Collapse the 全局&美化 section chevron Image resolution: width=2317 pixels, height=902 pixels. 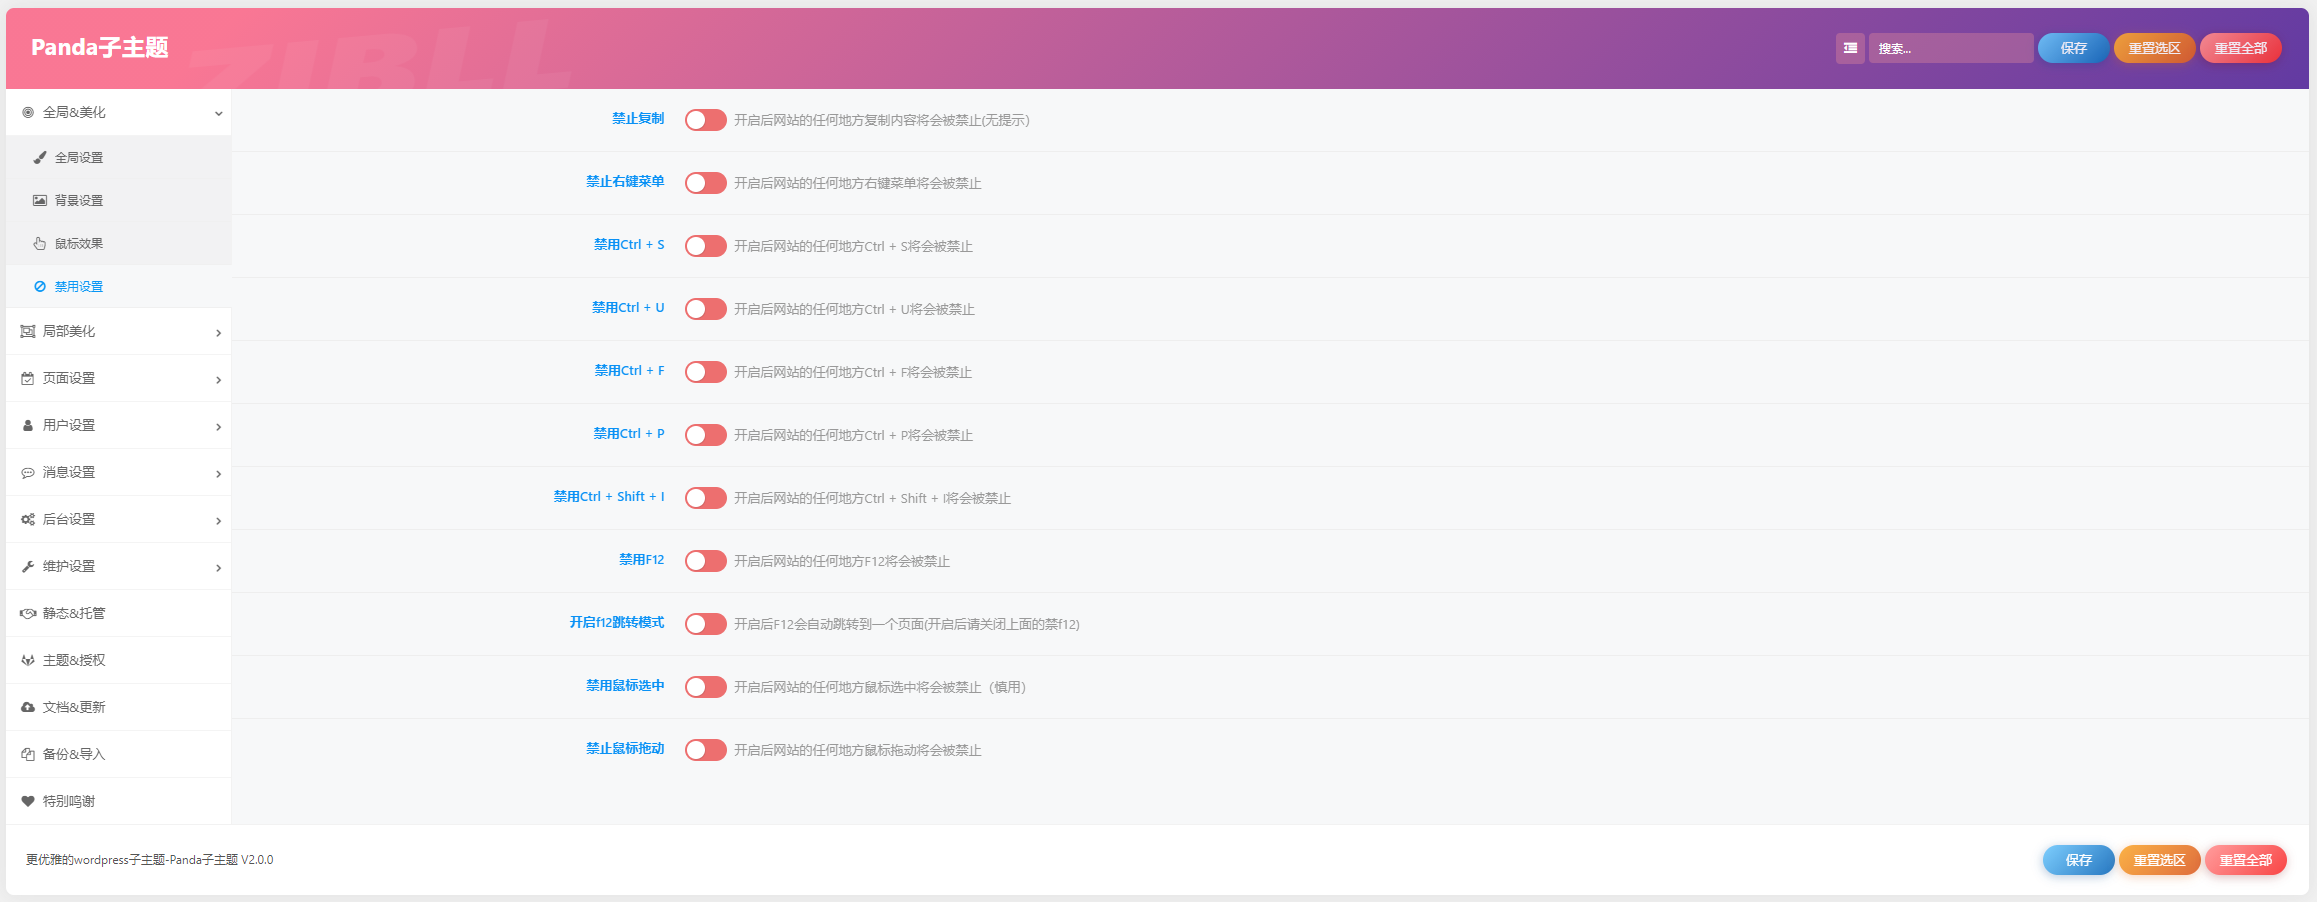[218, 114]
